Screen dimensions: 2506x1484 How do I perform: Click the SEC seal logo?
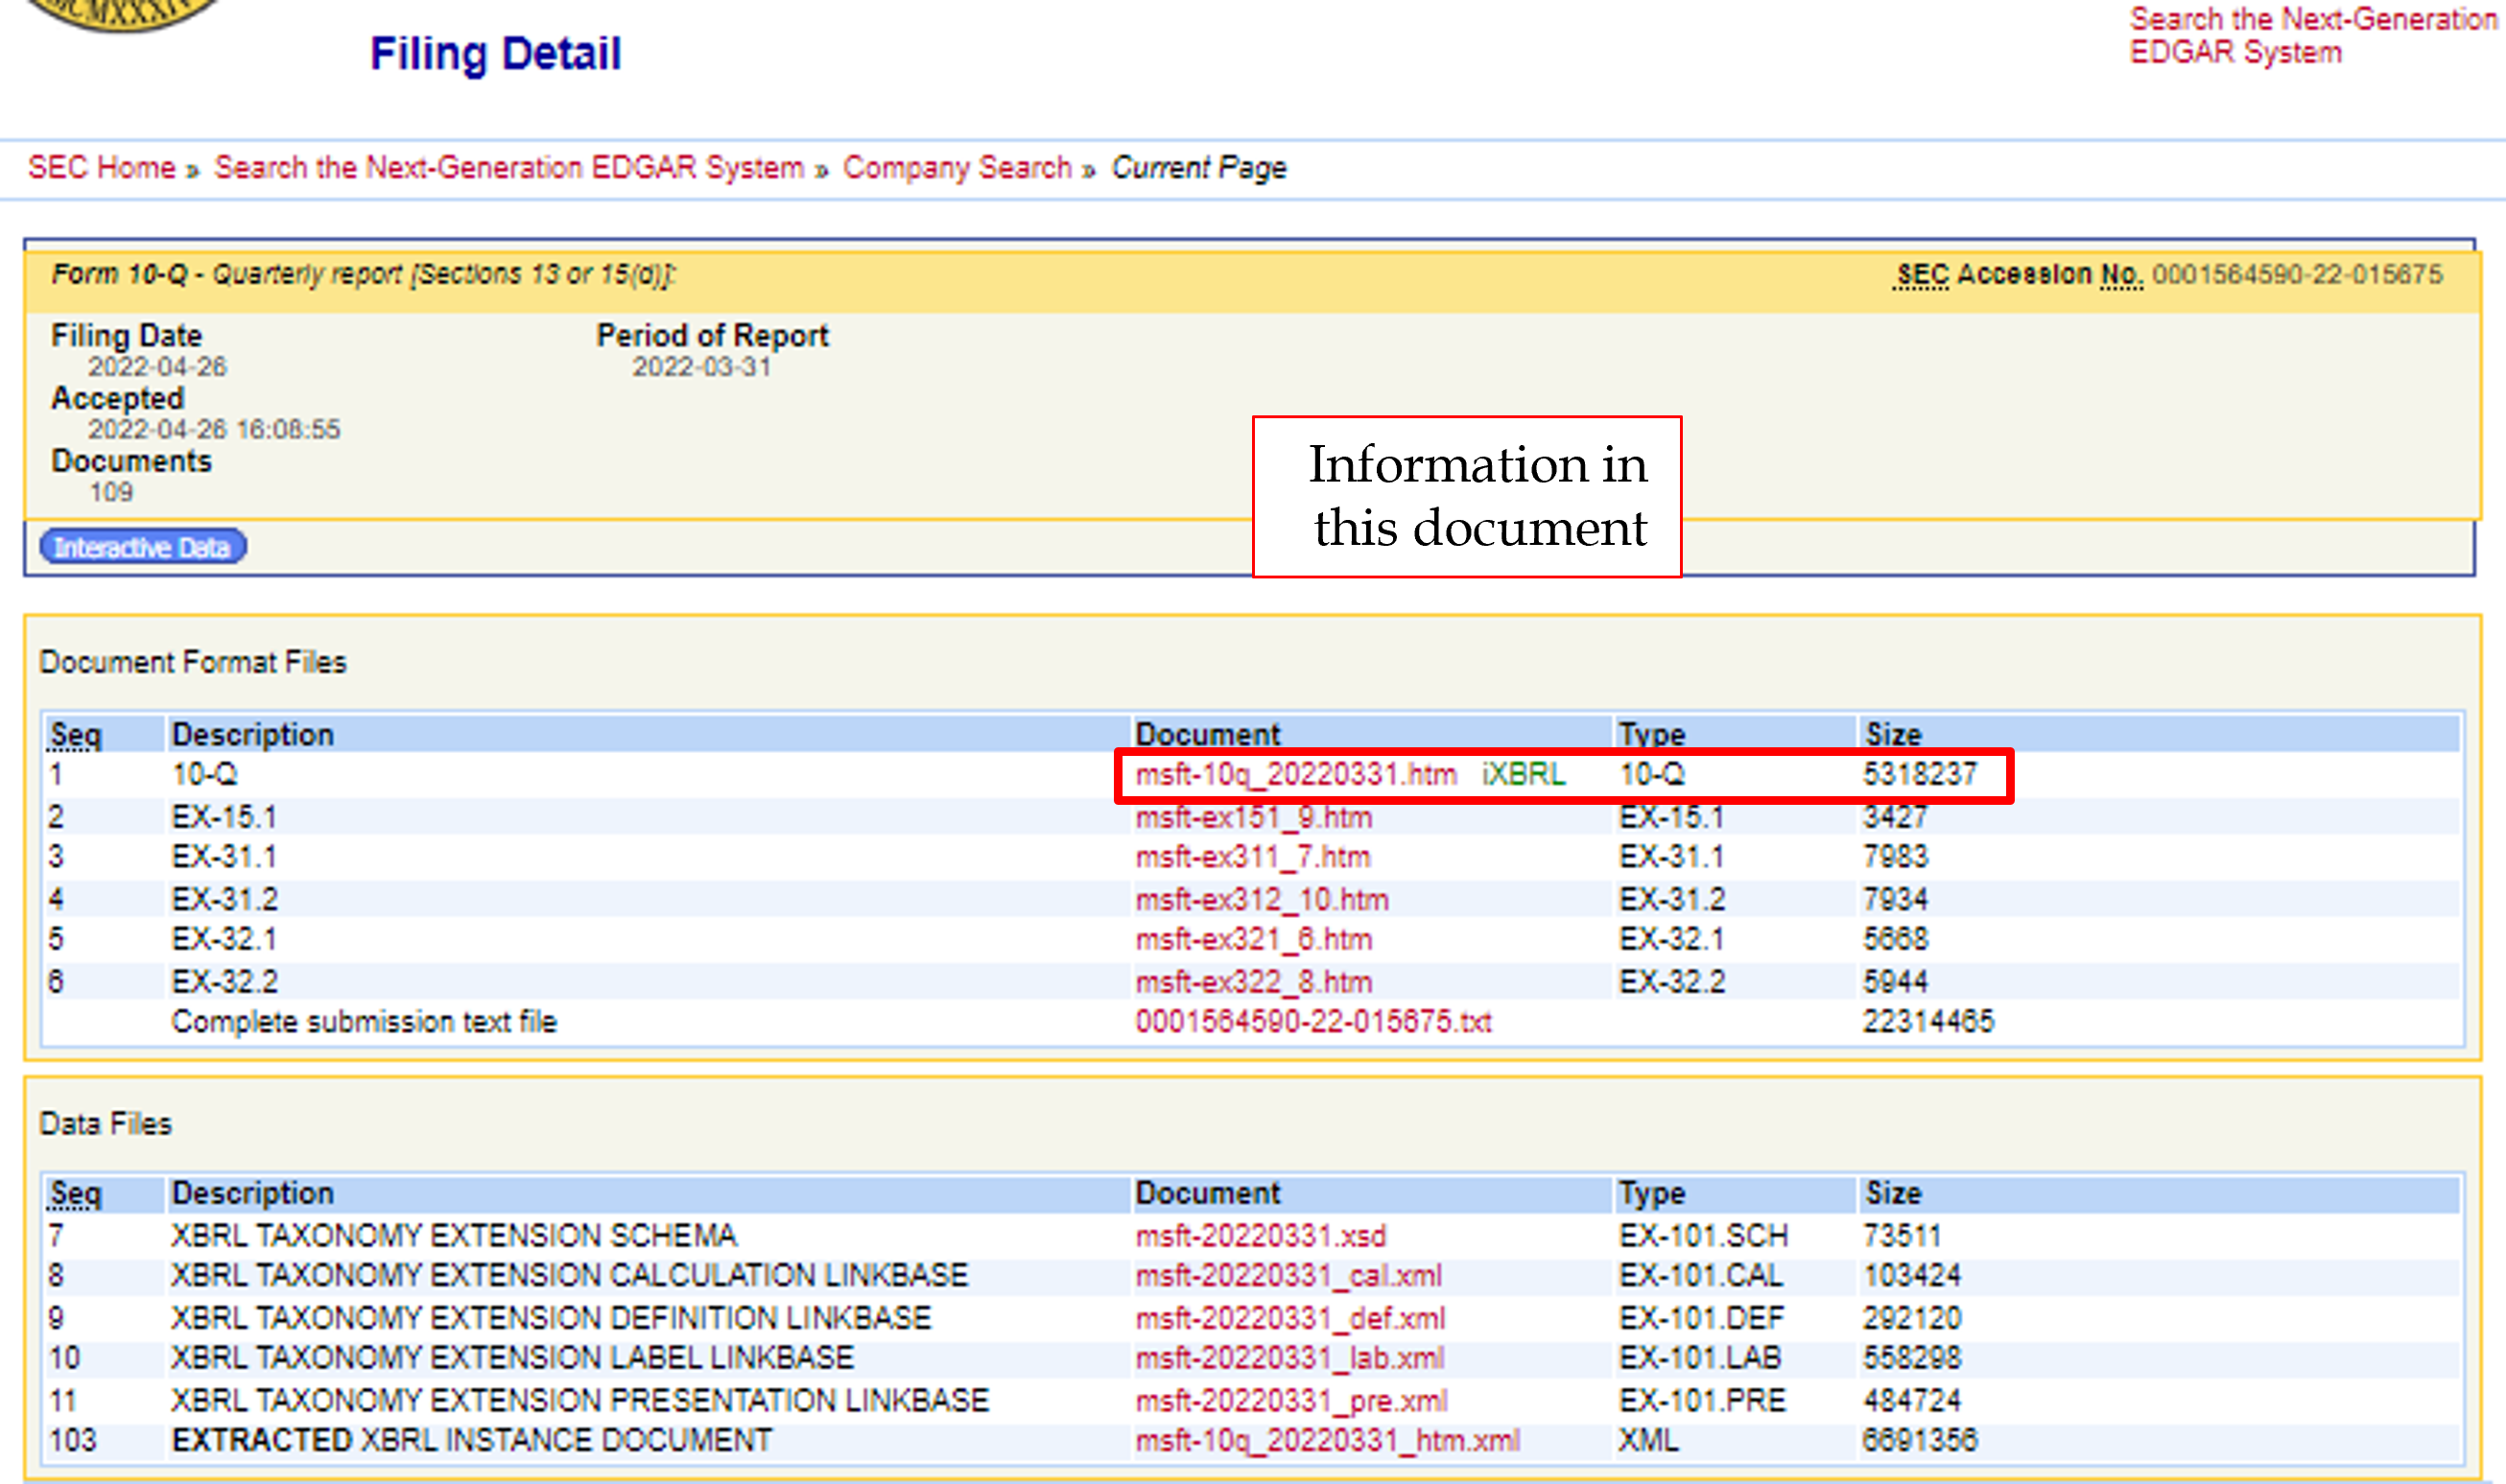pyautogui.click(x=124, y=12)
